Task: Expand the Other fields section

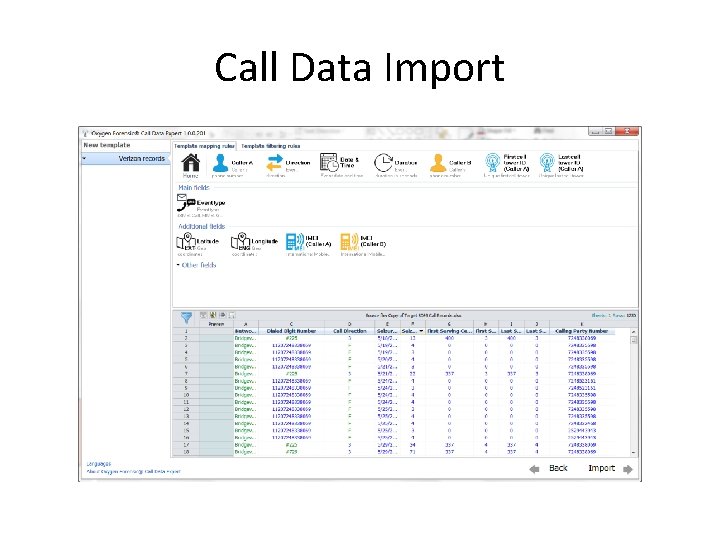Action: coord(196,265)
